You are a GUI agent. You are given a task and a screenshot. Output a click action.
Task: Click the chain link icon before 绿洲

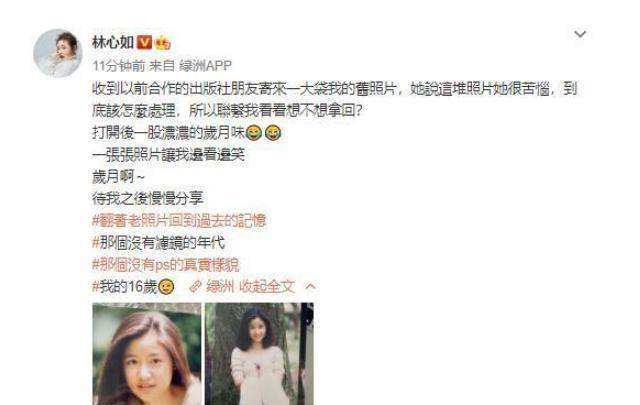[196, 287]
